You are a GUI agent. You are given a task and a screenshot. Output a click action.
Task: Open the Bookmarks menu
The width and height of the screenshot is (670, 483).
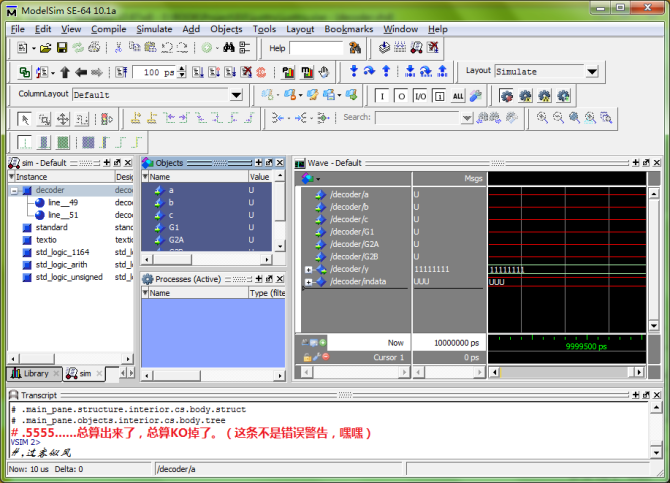pos(349,29)
